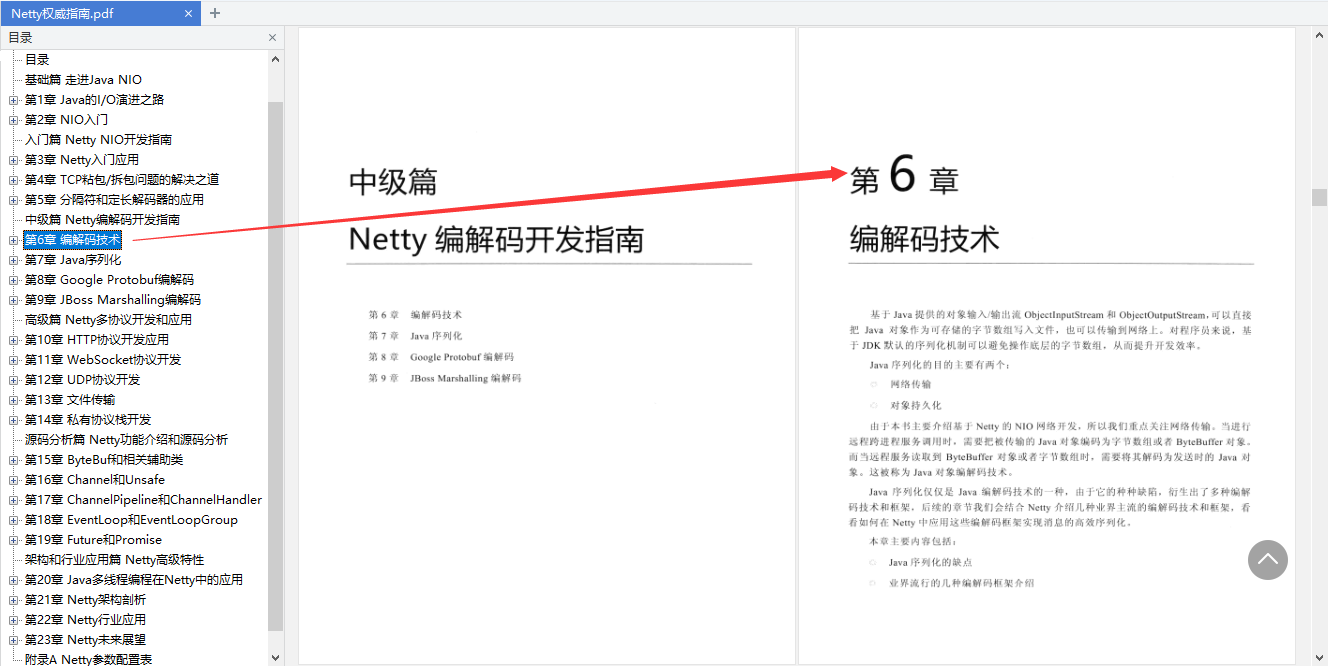The width and height of the screenshot is (1328, 666).
Task: Expand 第14章 私有协议栈开发 node
Action: pos(13,420)
